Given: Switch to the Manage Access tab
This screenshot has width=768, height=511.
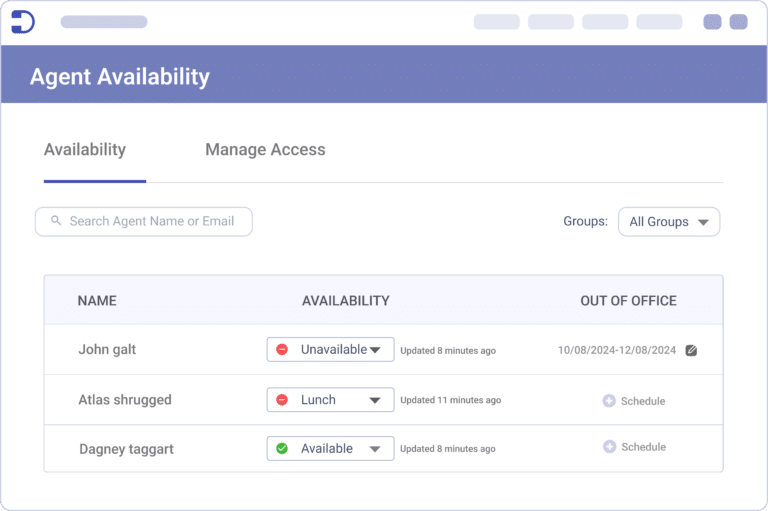Looking at the screenshot, I should (265, 150).
